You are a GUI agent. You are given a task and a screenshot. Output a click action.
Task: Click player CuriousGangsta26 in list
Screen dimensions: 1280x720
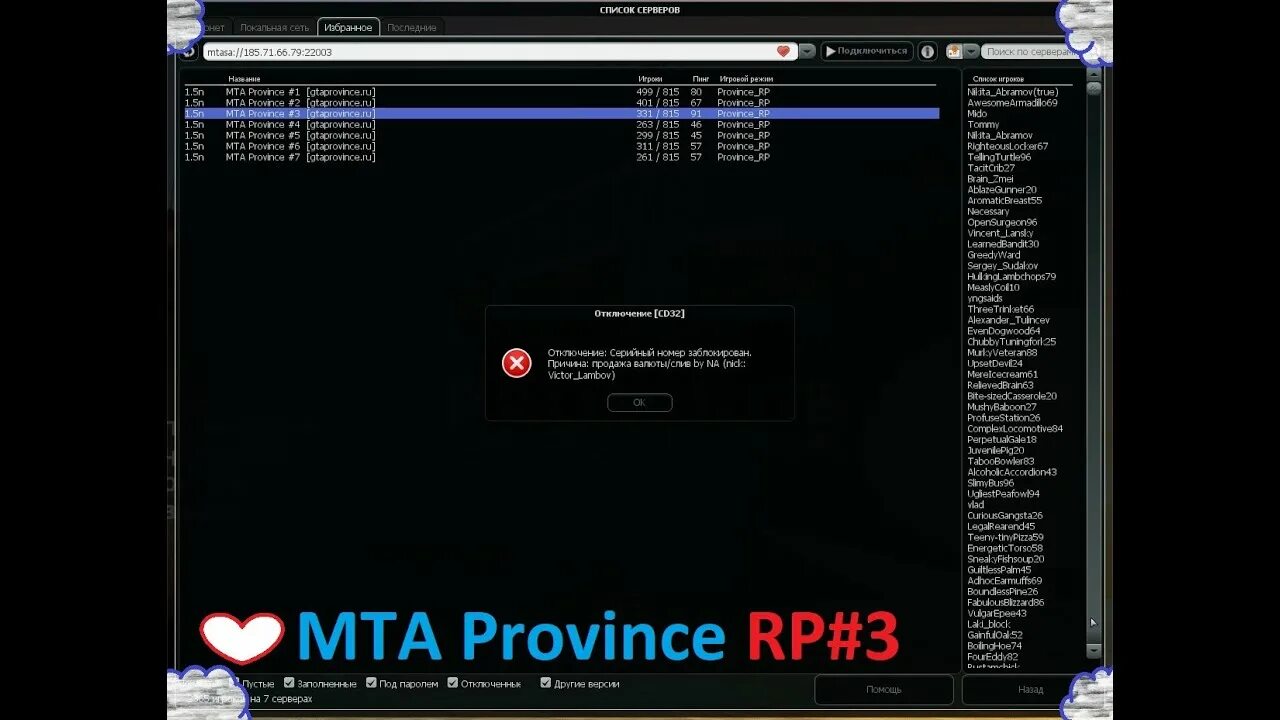click(x=1005, y=516)
